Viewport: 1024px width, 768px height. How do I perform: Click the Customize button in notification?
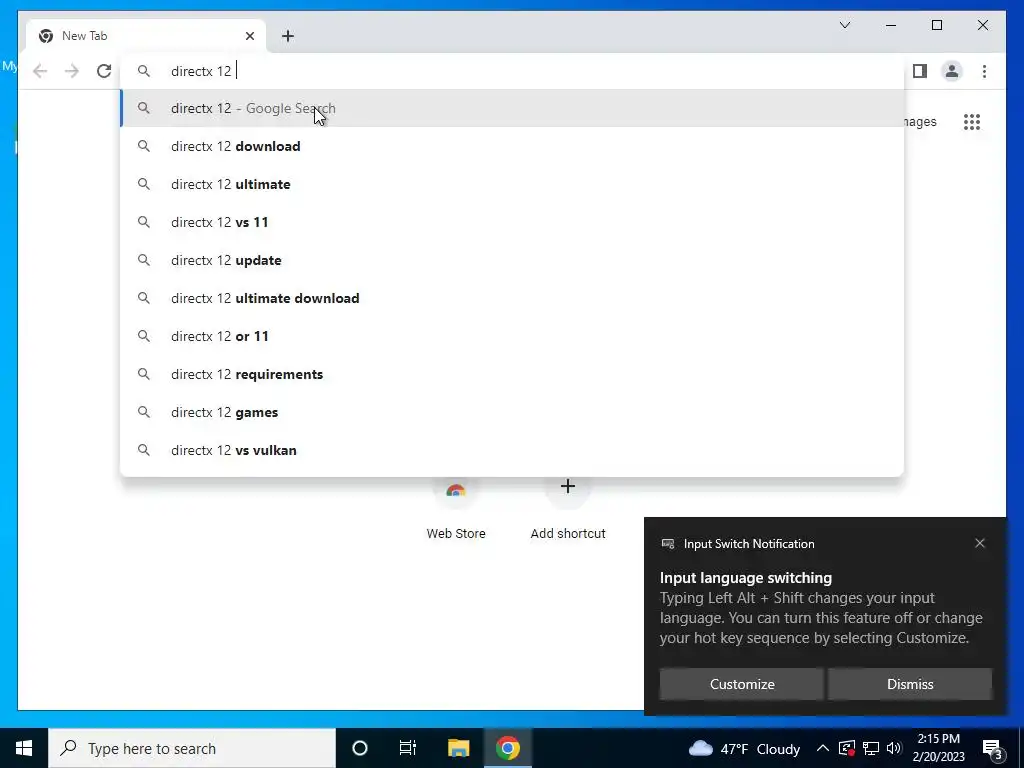(x=742, y=684)
